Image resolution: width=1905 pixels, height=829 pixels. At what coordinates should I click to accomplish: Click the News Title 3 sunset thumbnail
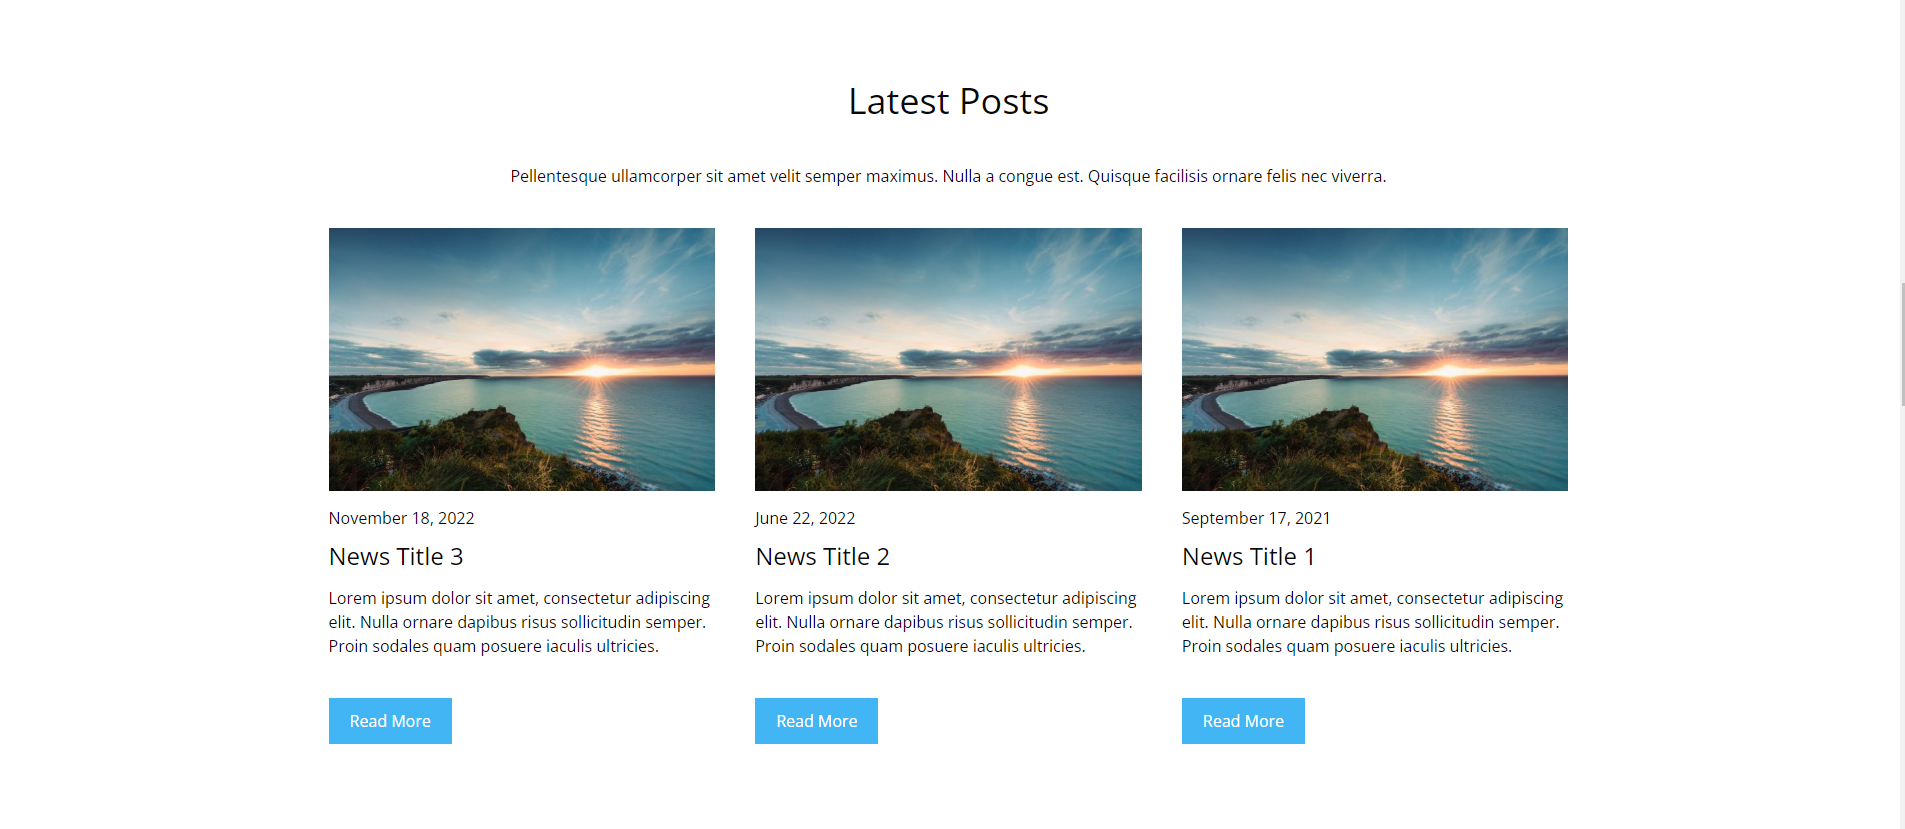pyautogui.click(x=522, y=359)
